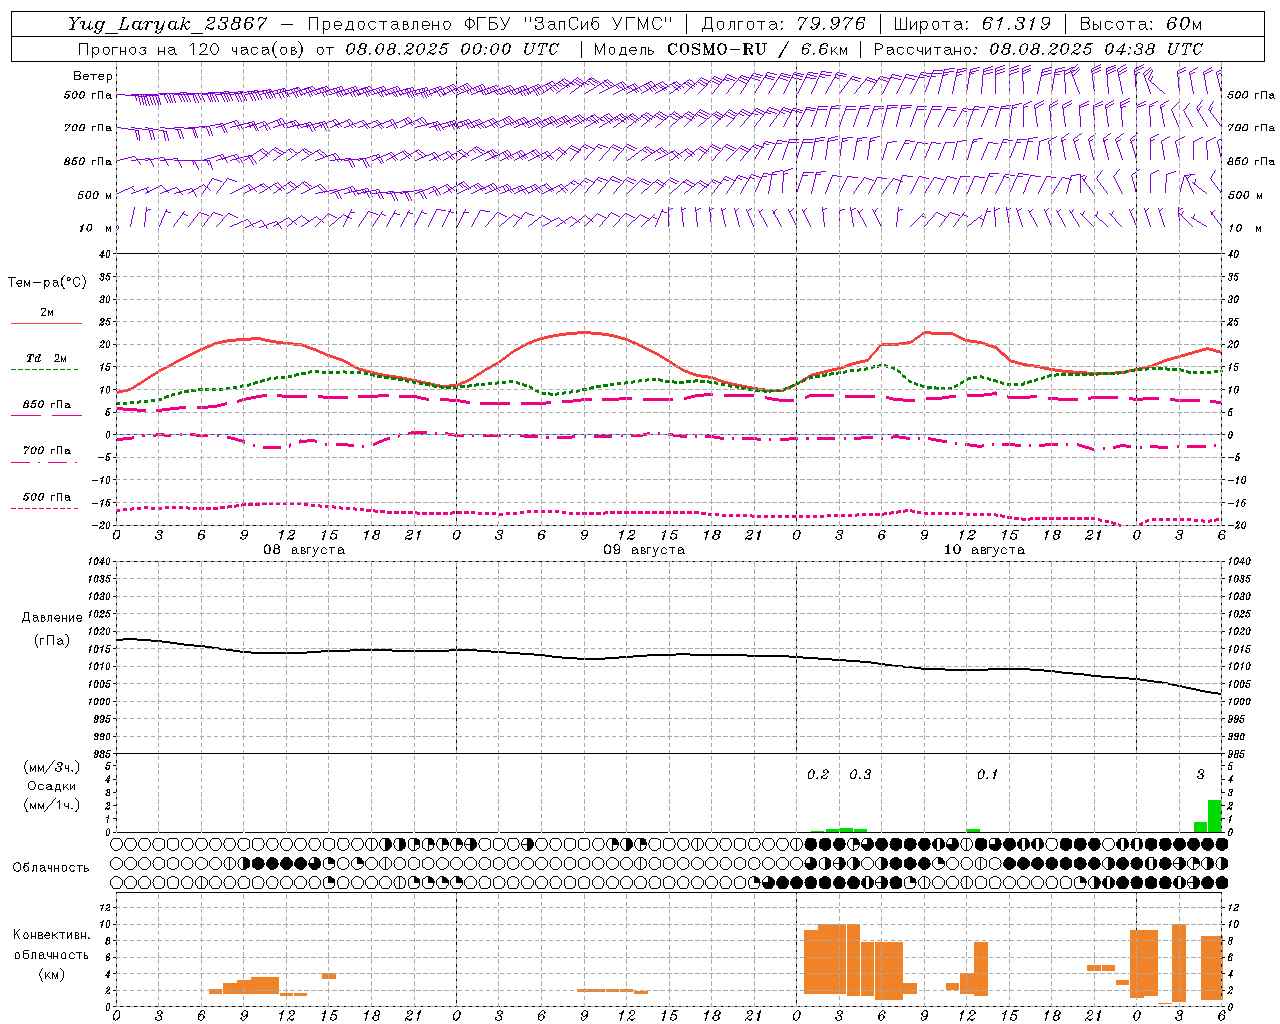This screenshot has height=1024, width=1280.
Task: Click the 0.1 precipitation amount
Action: (987, 774)
